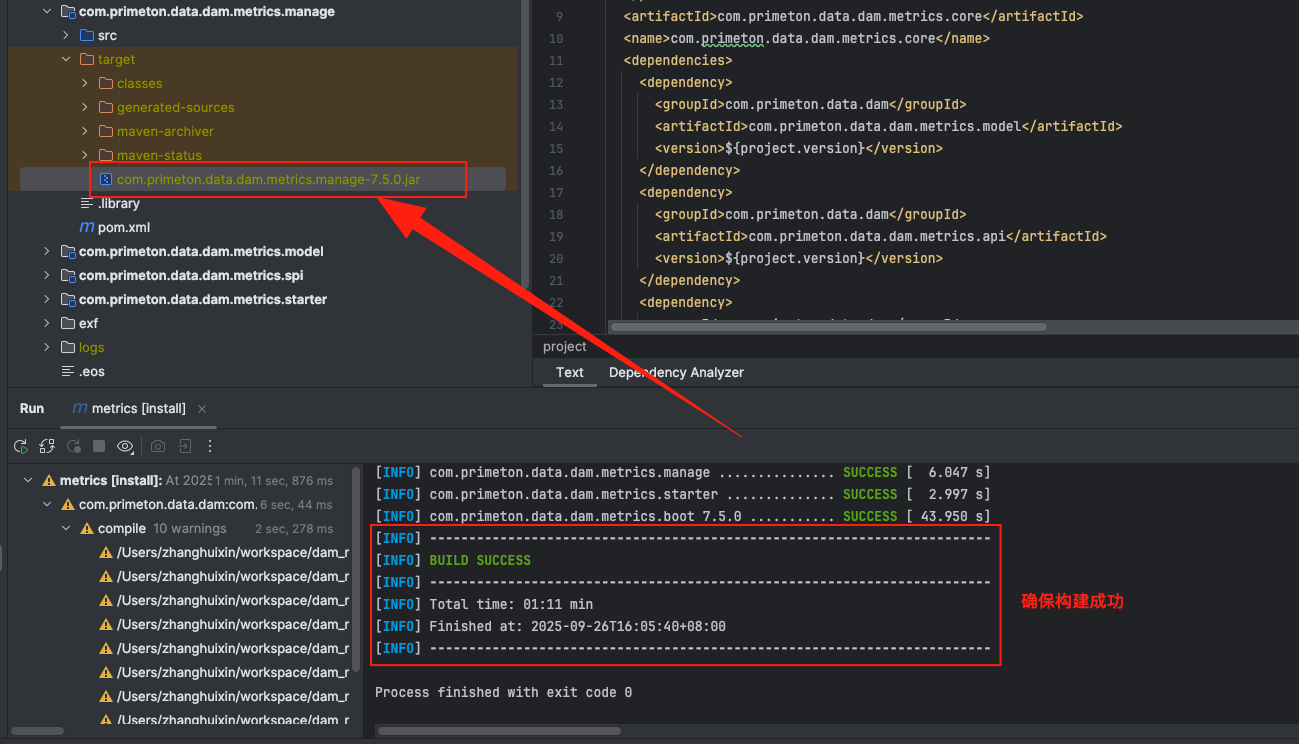1299x744 pixels.
Task: Expand com.primeton.data.dam.metrics.model module
Action: (x=47, y=251)
